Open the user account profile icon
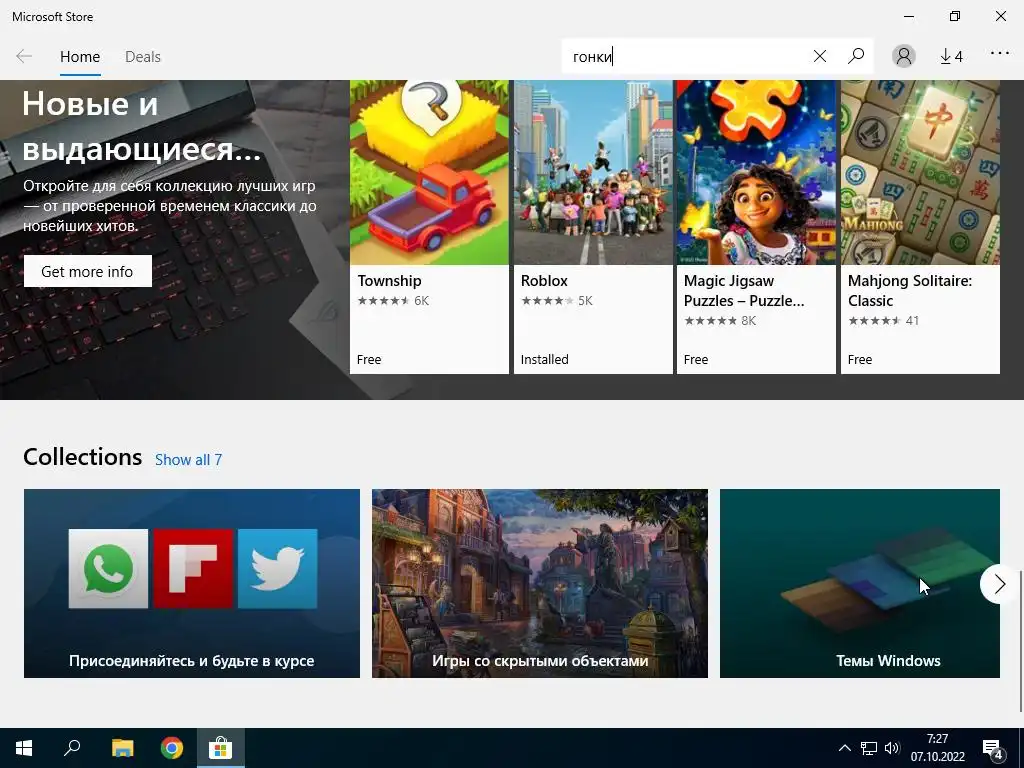The width and height of the screenshot is (1024, 768). click(904, 56)
